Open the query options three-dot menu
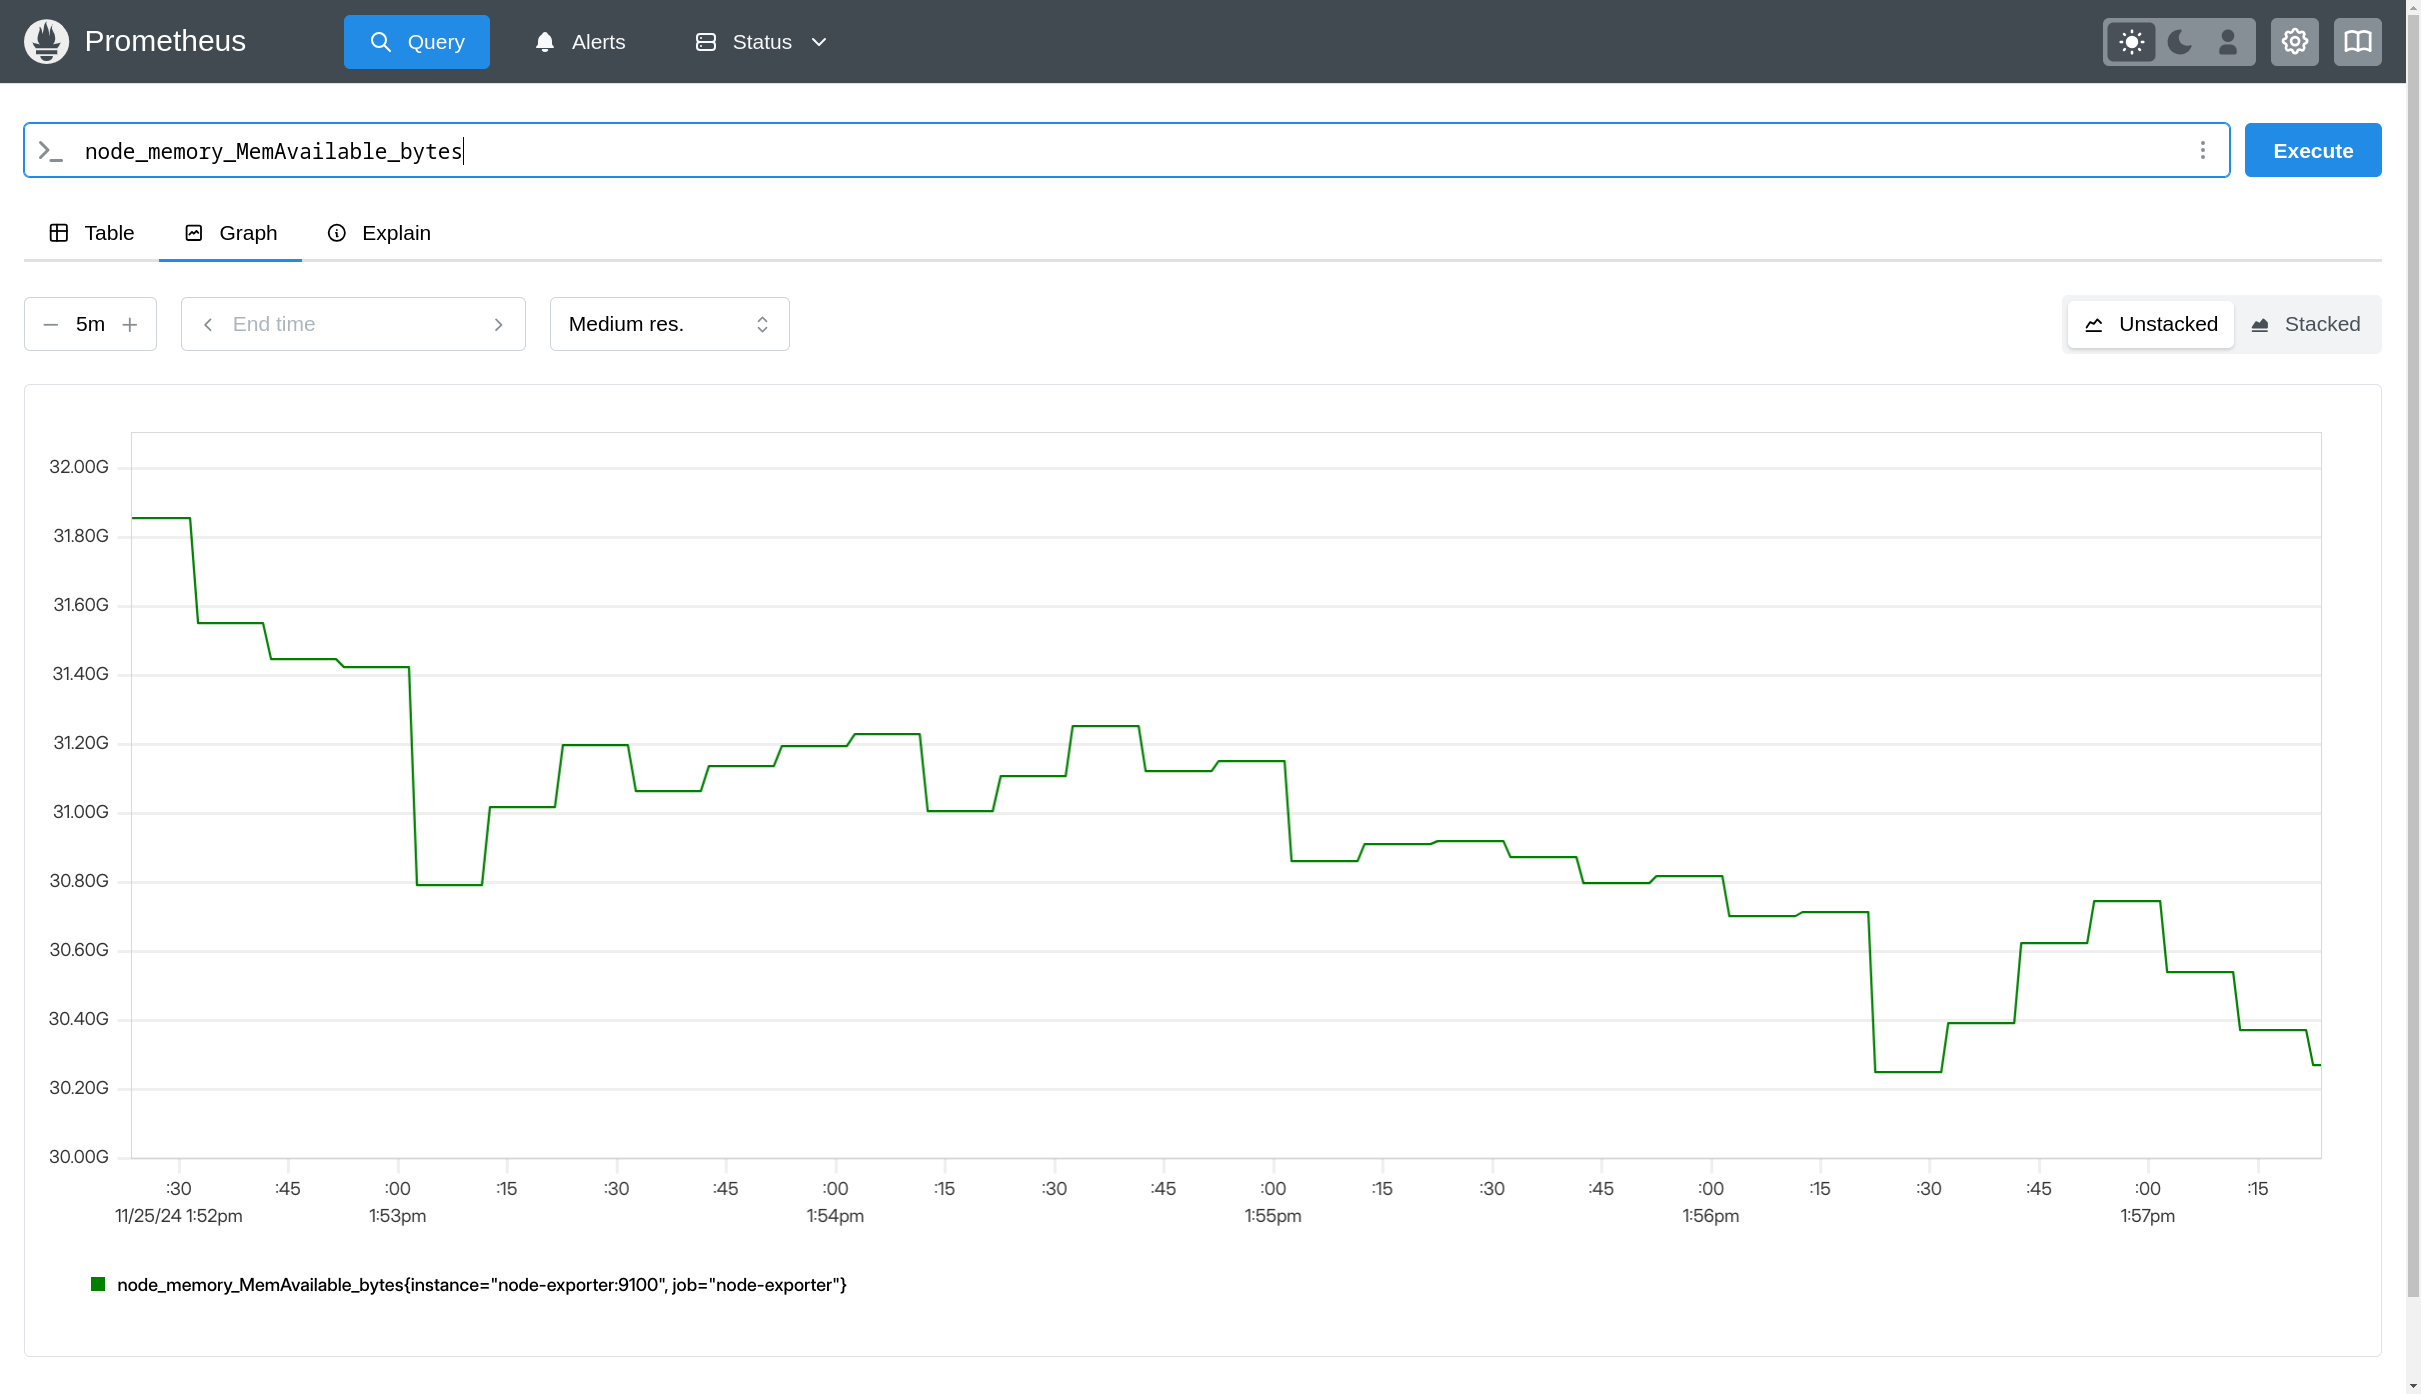 (2202, 150)
